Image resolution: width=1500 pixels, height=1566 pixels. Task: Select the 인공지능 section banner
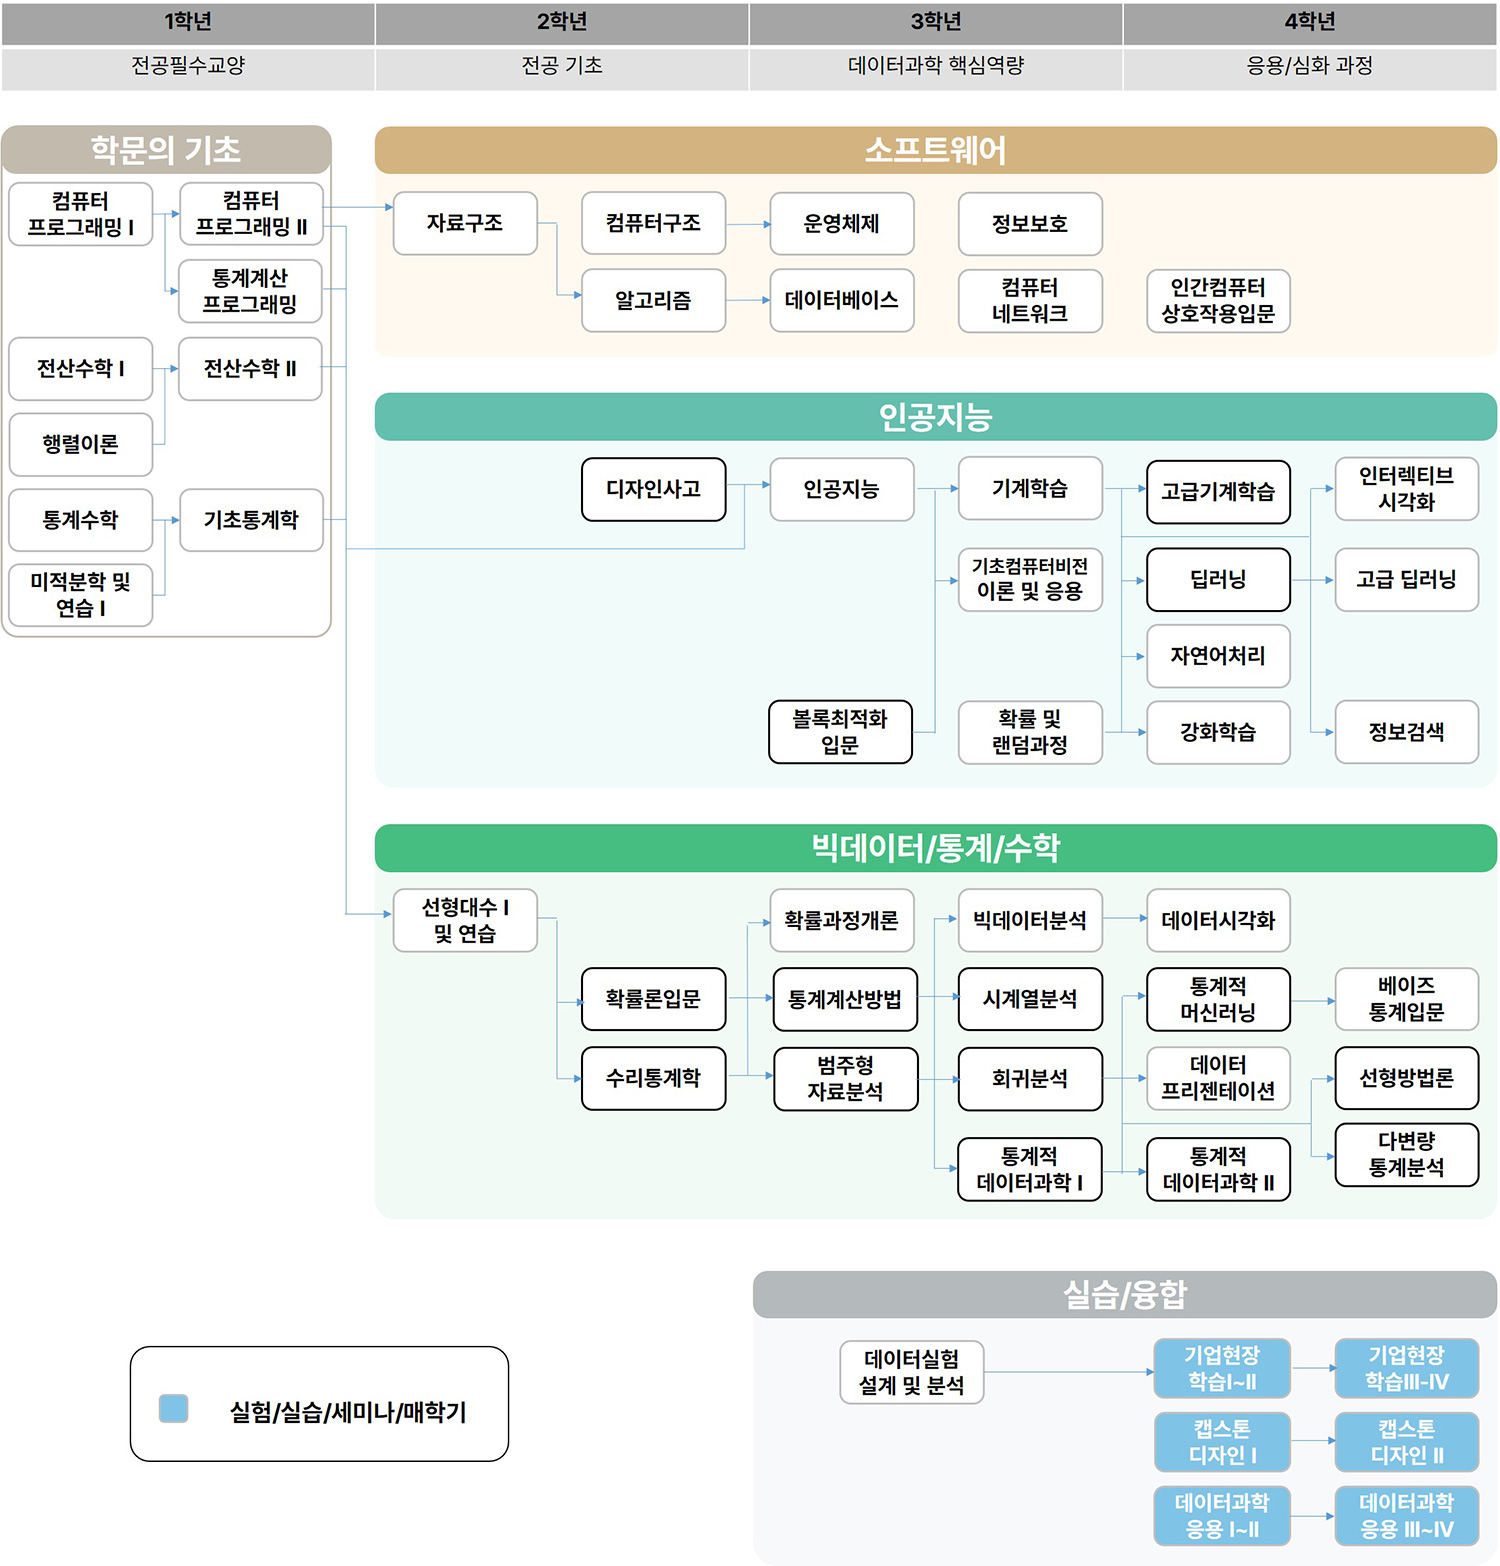936,417
